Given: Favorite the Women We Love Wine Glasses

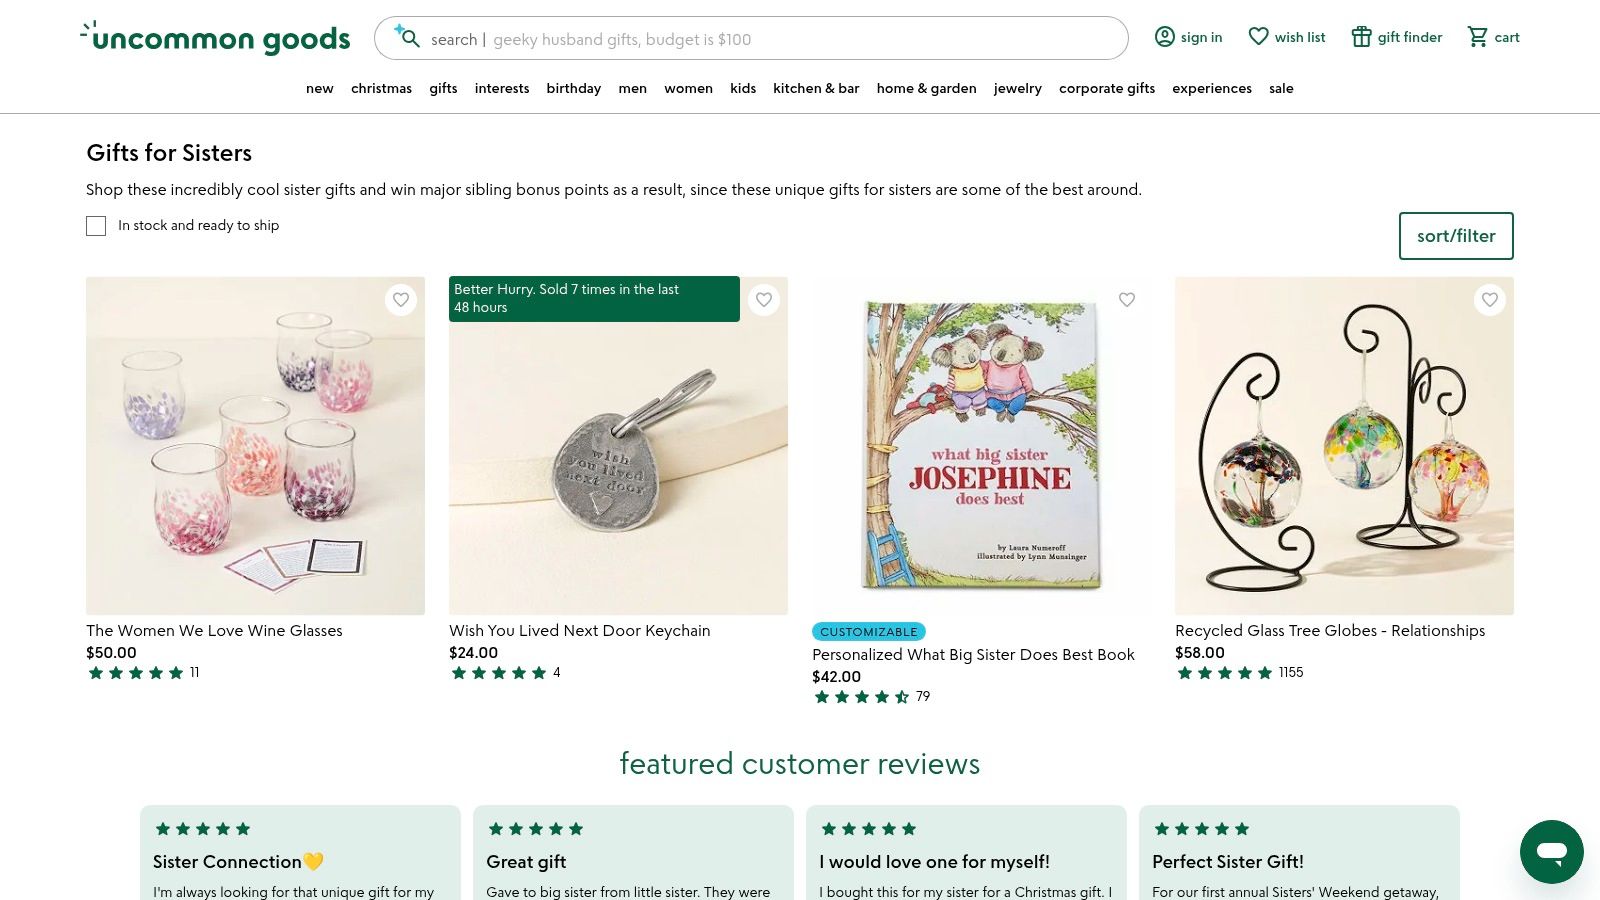Looking at the screenshot, I should click(401, 300).
